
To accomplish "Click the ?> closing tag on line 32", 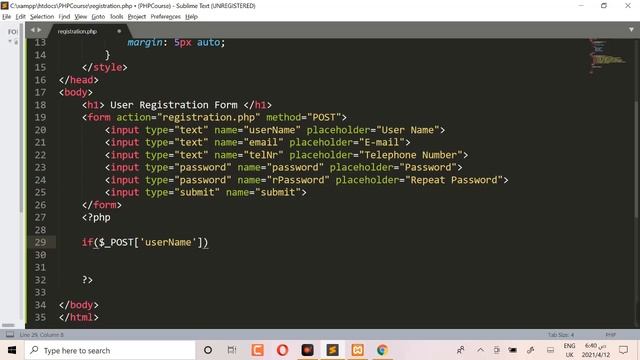I will pyautogui.click(x=87, y=280).
